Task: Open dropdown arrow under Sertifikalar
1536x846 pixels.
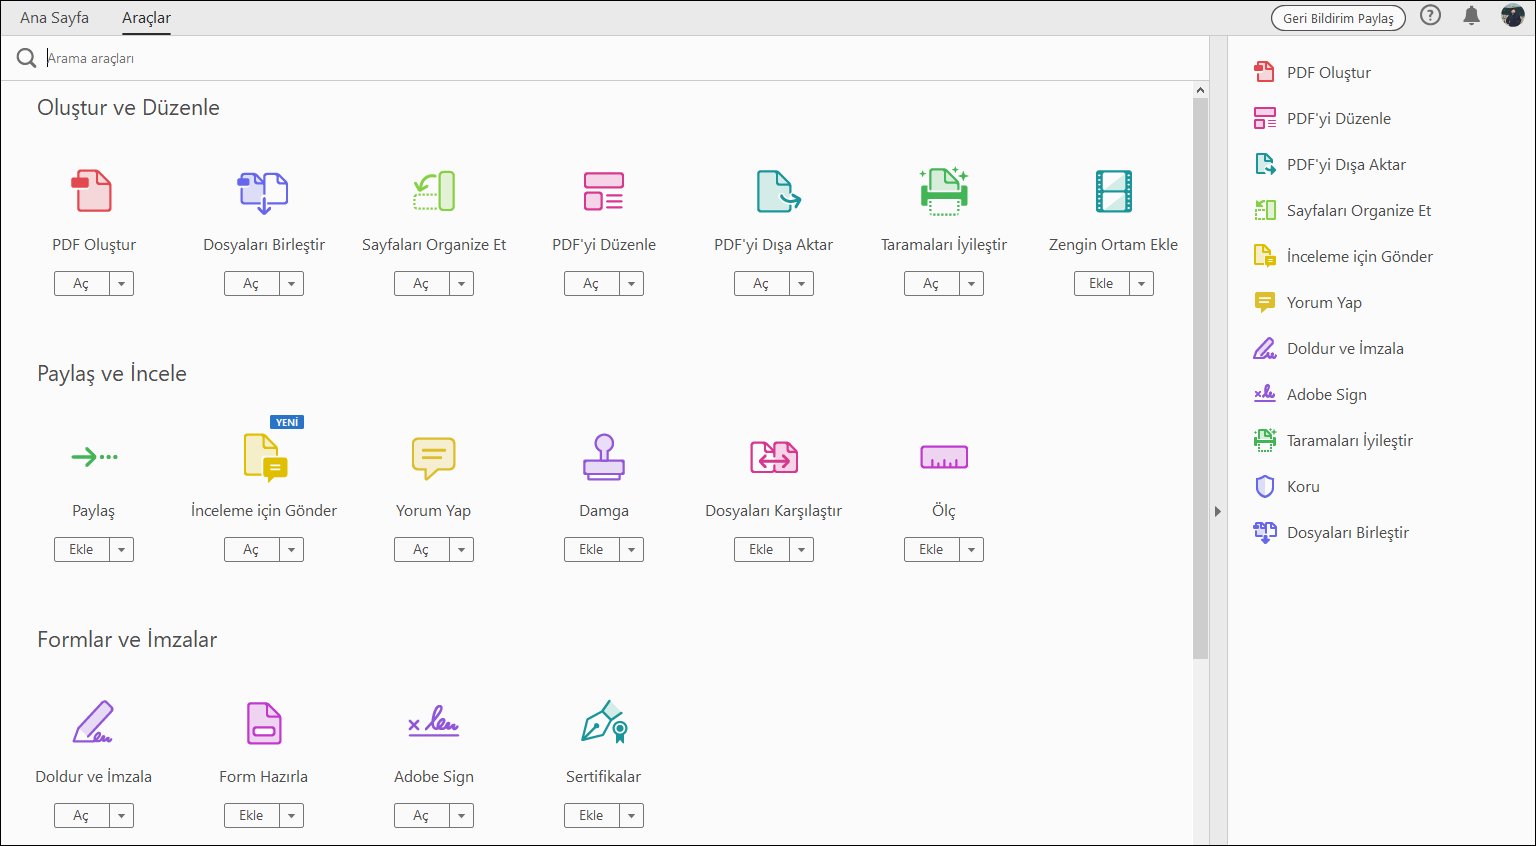Action: tap(631, 816)
